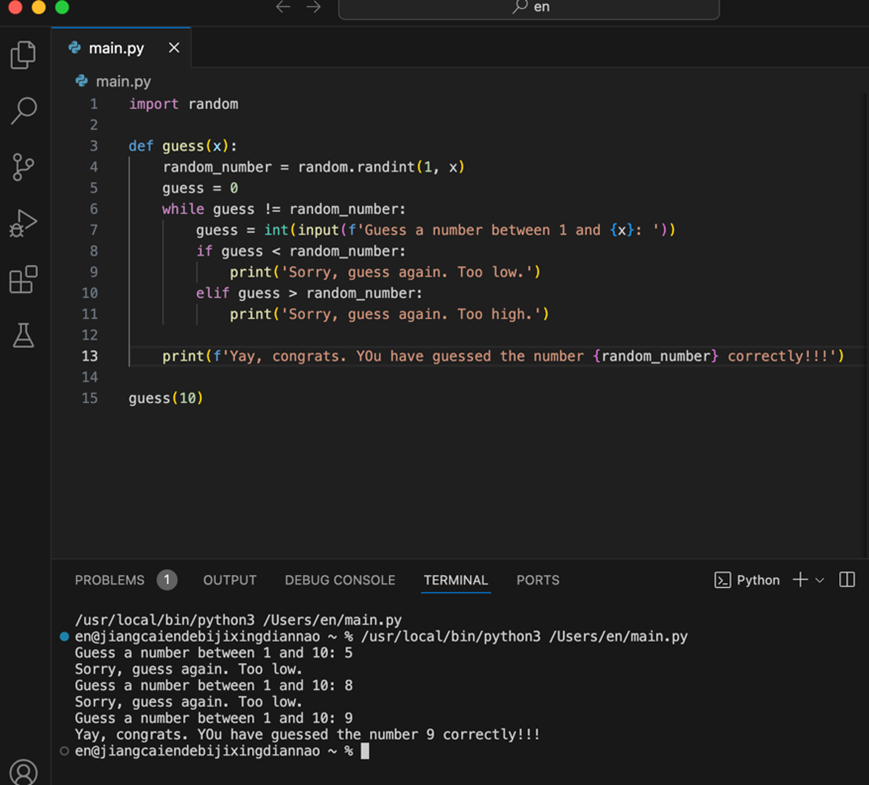Click the 'guess = 0' assignment line

point(200,188)
